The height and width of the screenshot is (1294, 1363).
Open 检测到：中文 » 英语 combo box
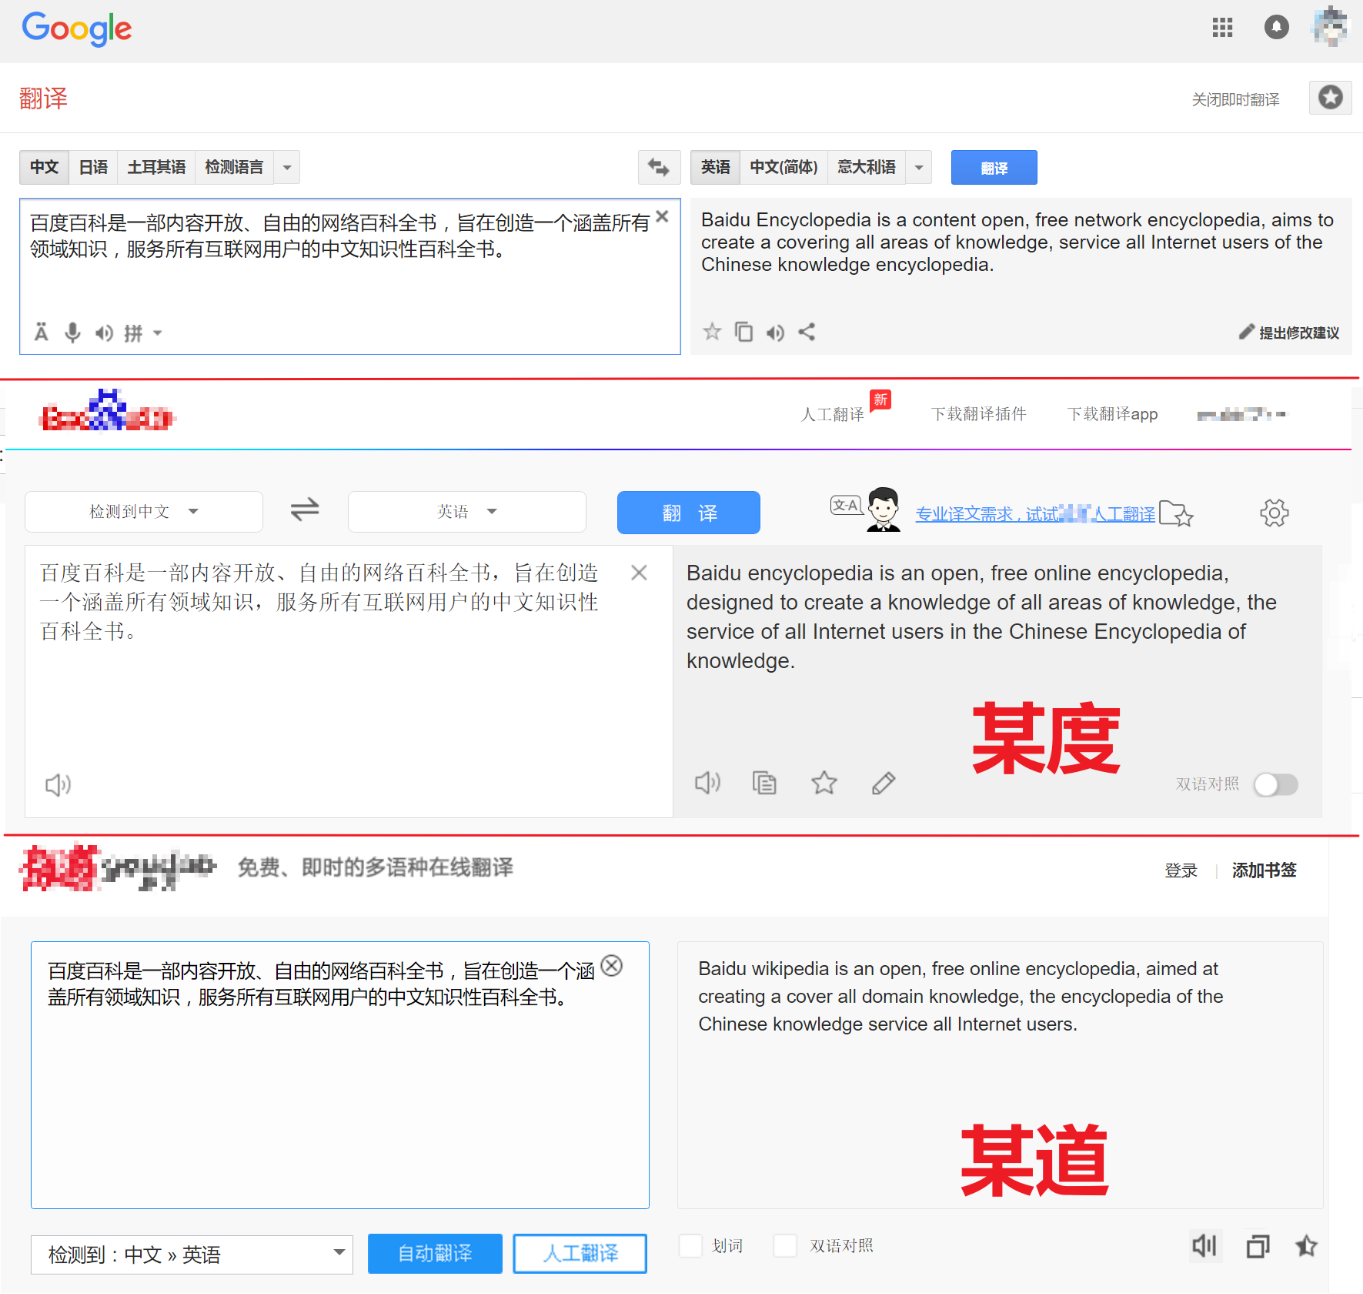tap(192, 1254)
